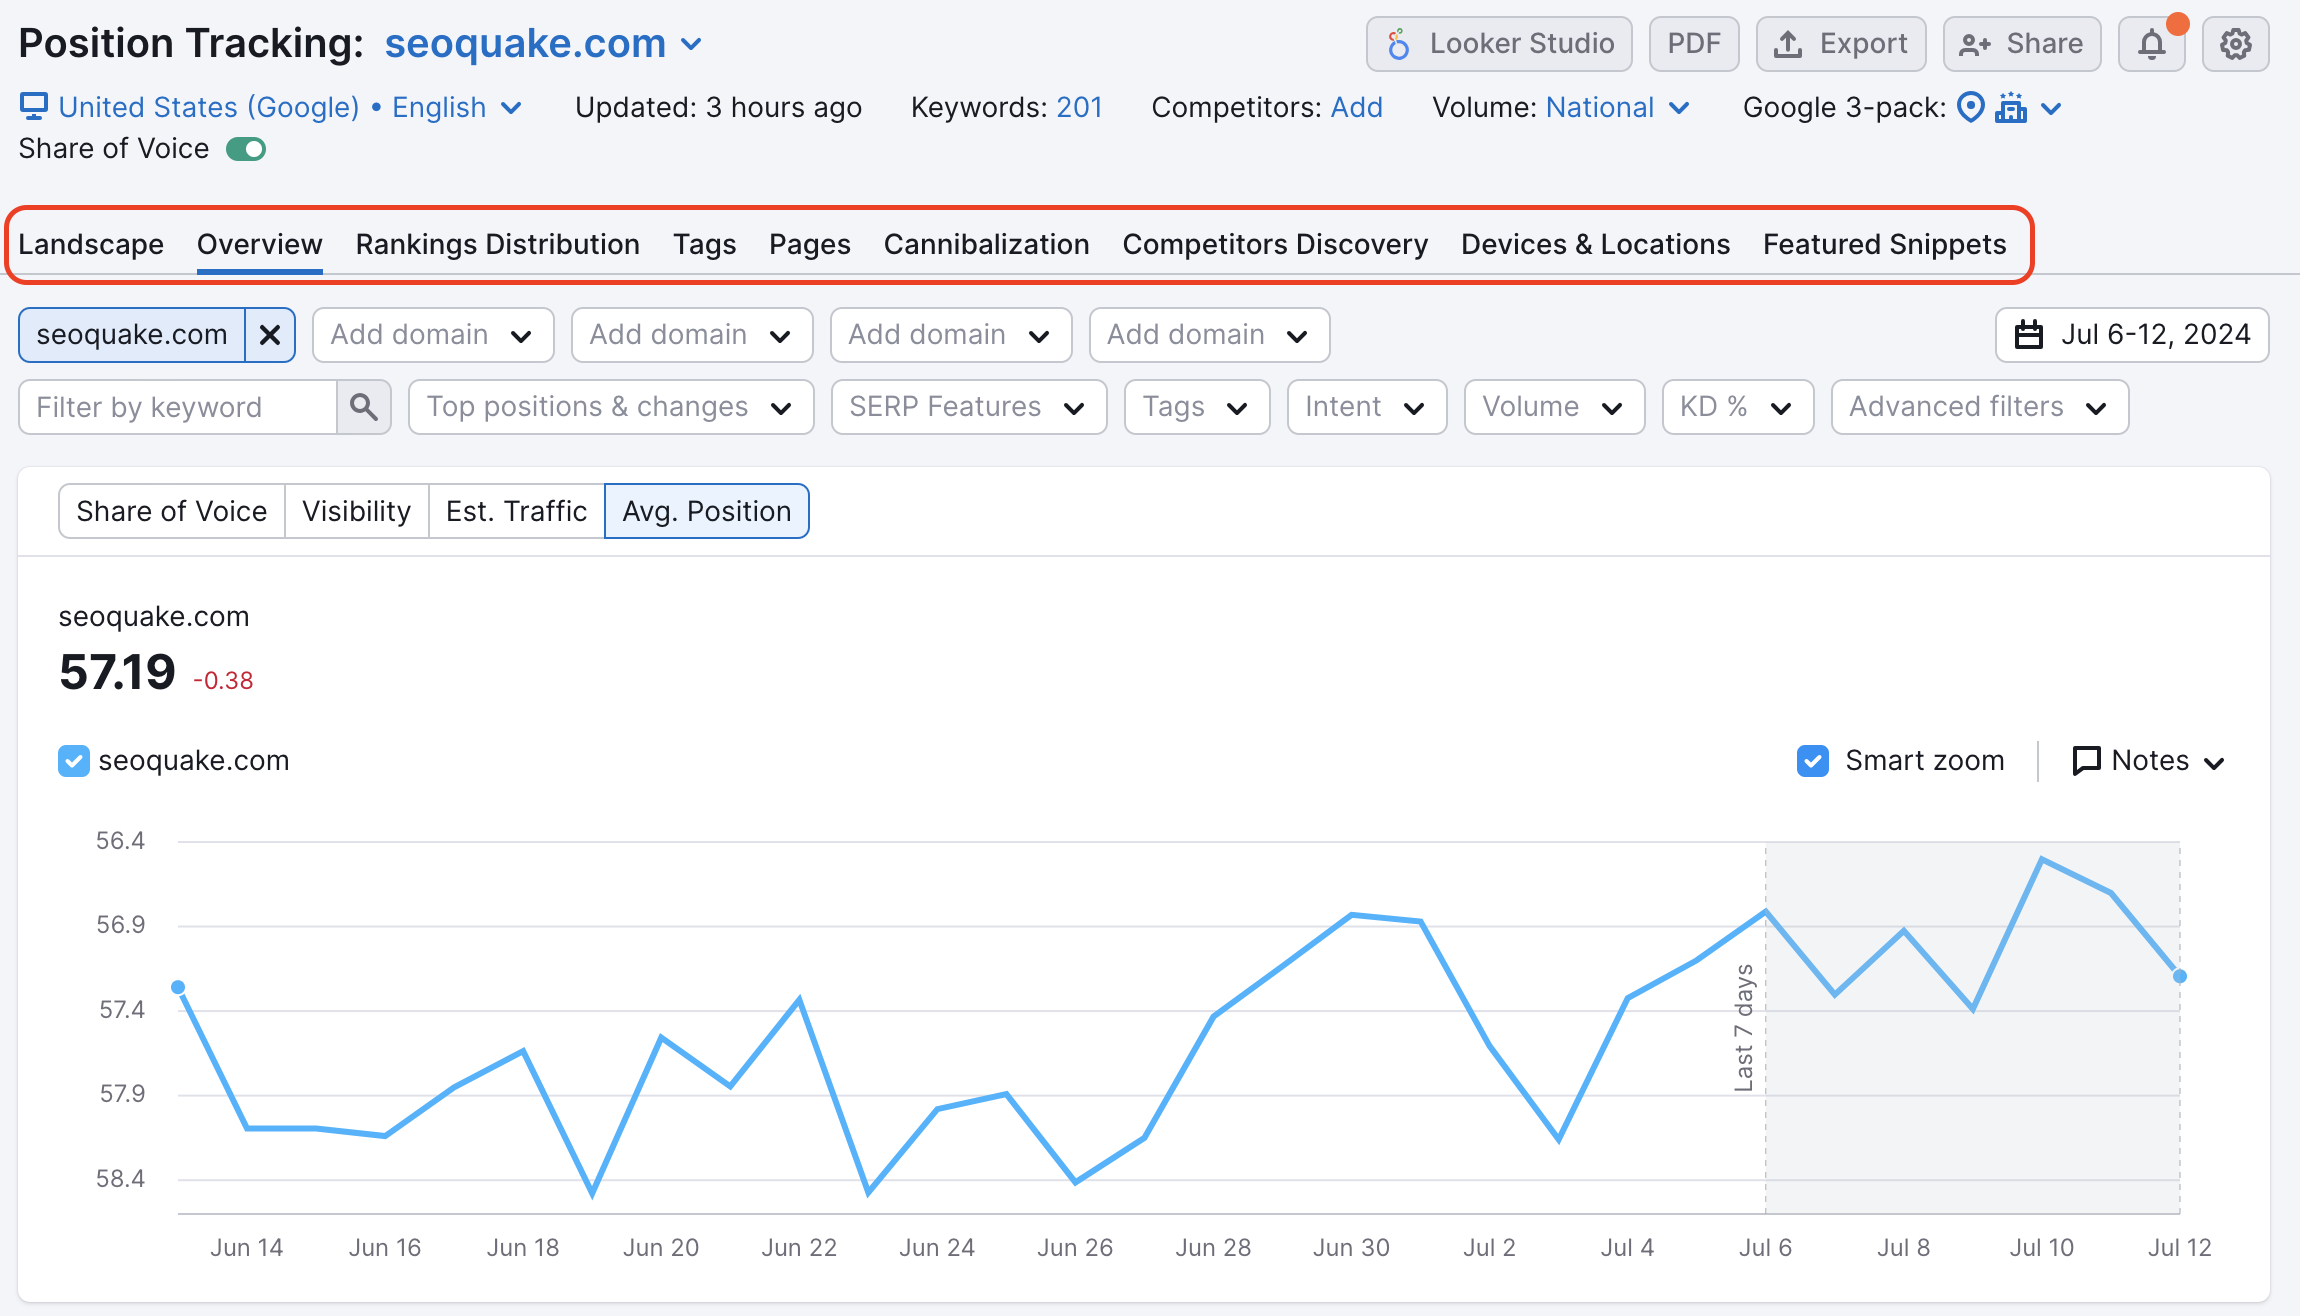Toggle the Share of Voice switch
The height and width of the screenshot is (1316, 2300).
[x=245, y=149]
